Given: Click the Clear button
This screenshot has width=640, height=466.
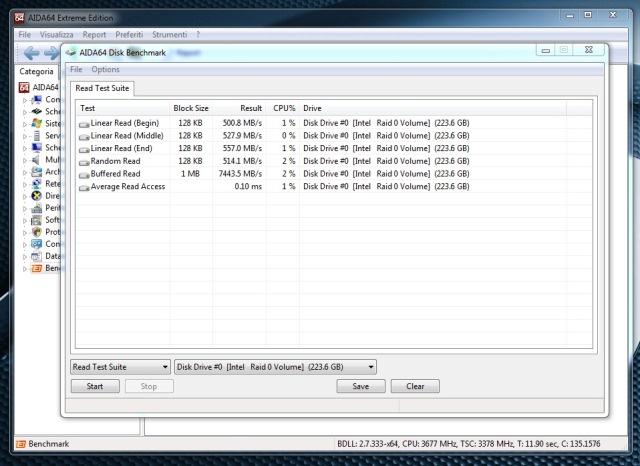Looking at the screenshot, I should [x=415, y=386].
